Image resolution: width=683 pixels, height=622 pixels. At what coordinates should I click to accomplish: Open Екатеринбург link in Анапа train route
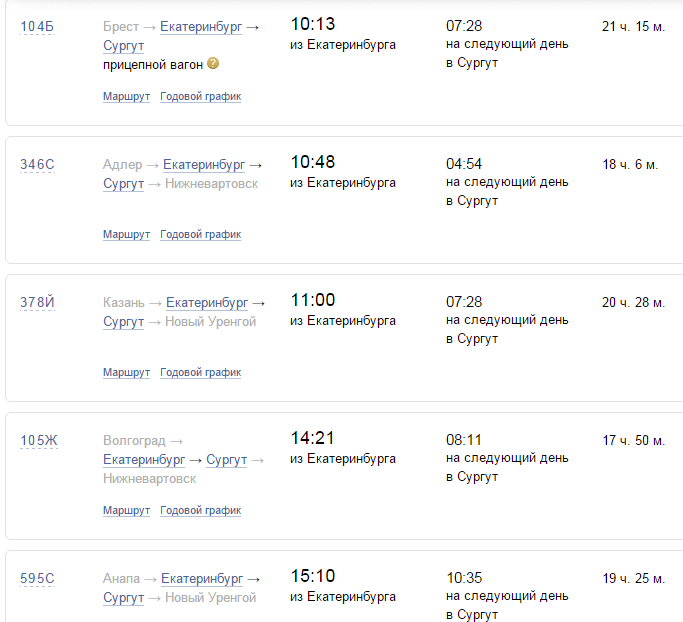click(x=202, y=579)
